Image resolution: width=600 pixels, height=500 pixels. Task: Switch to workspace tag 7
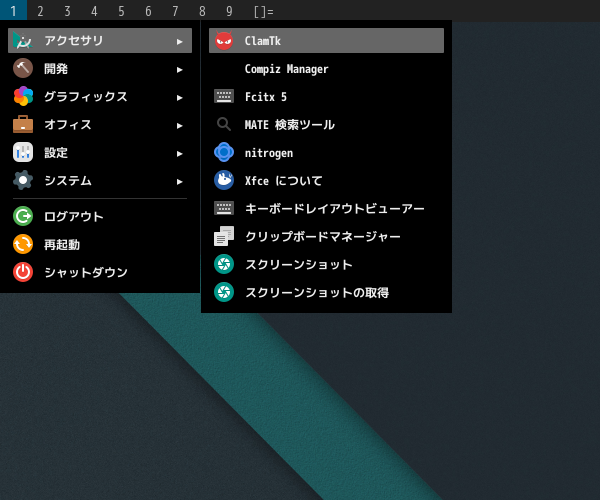click(175, 11)
